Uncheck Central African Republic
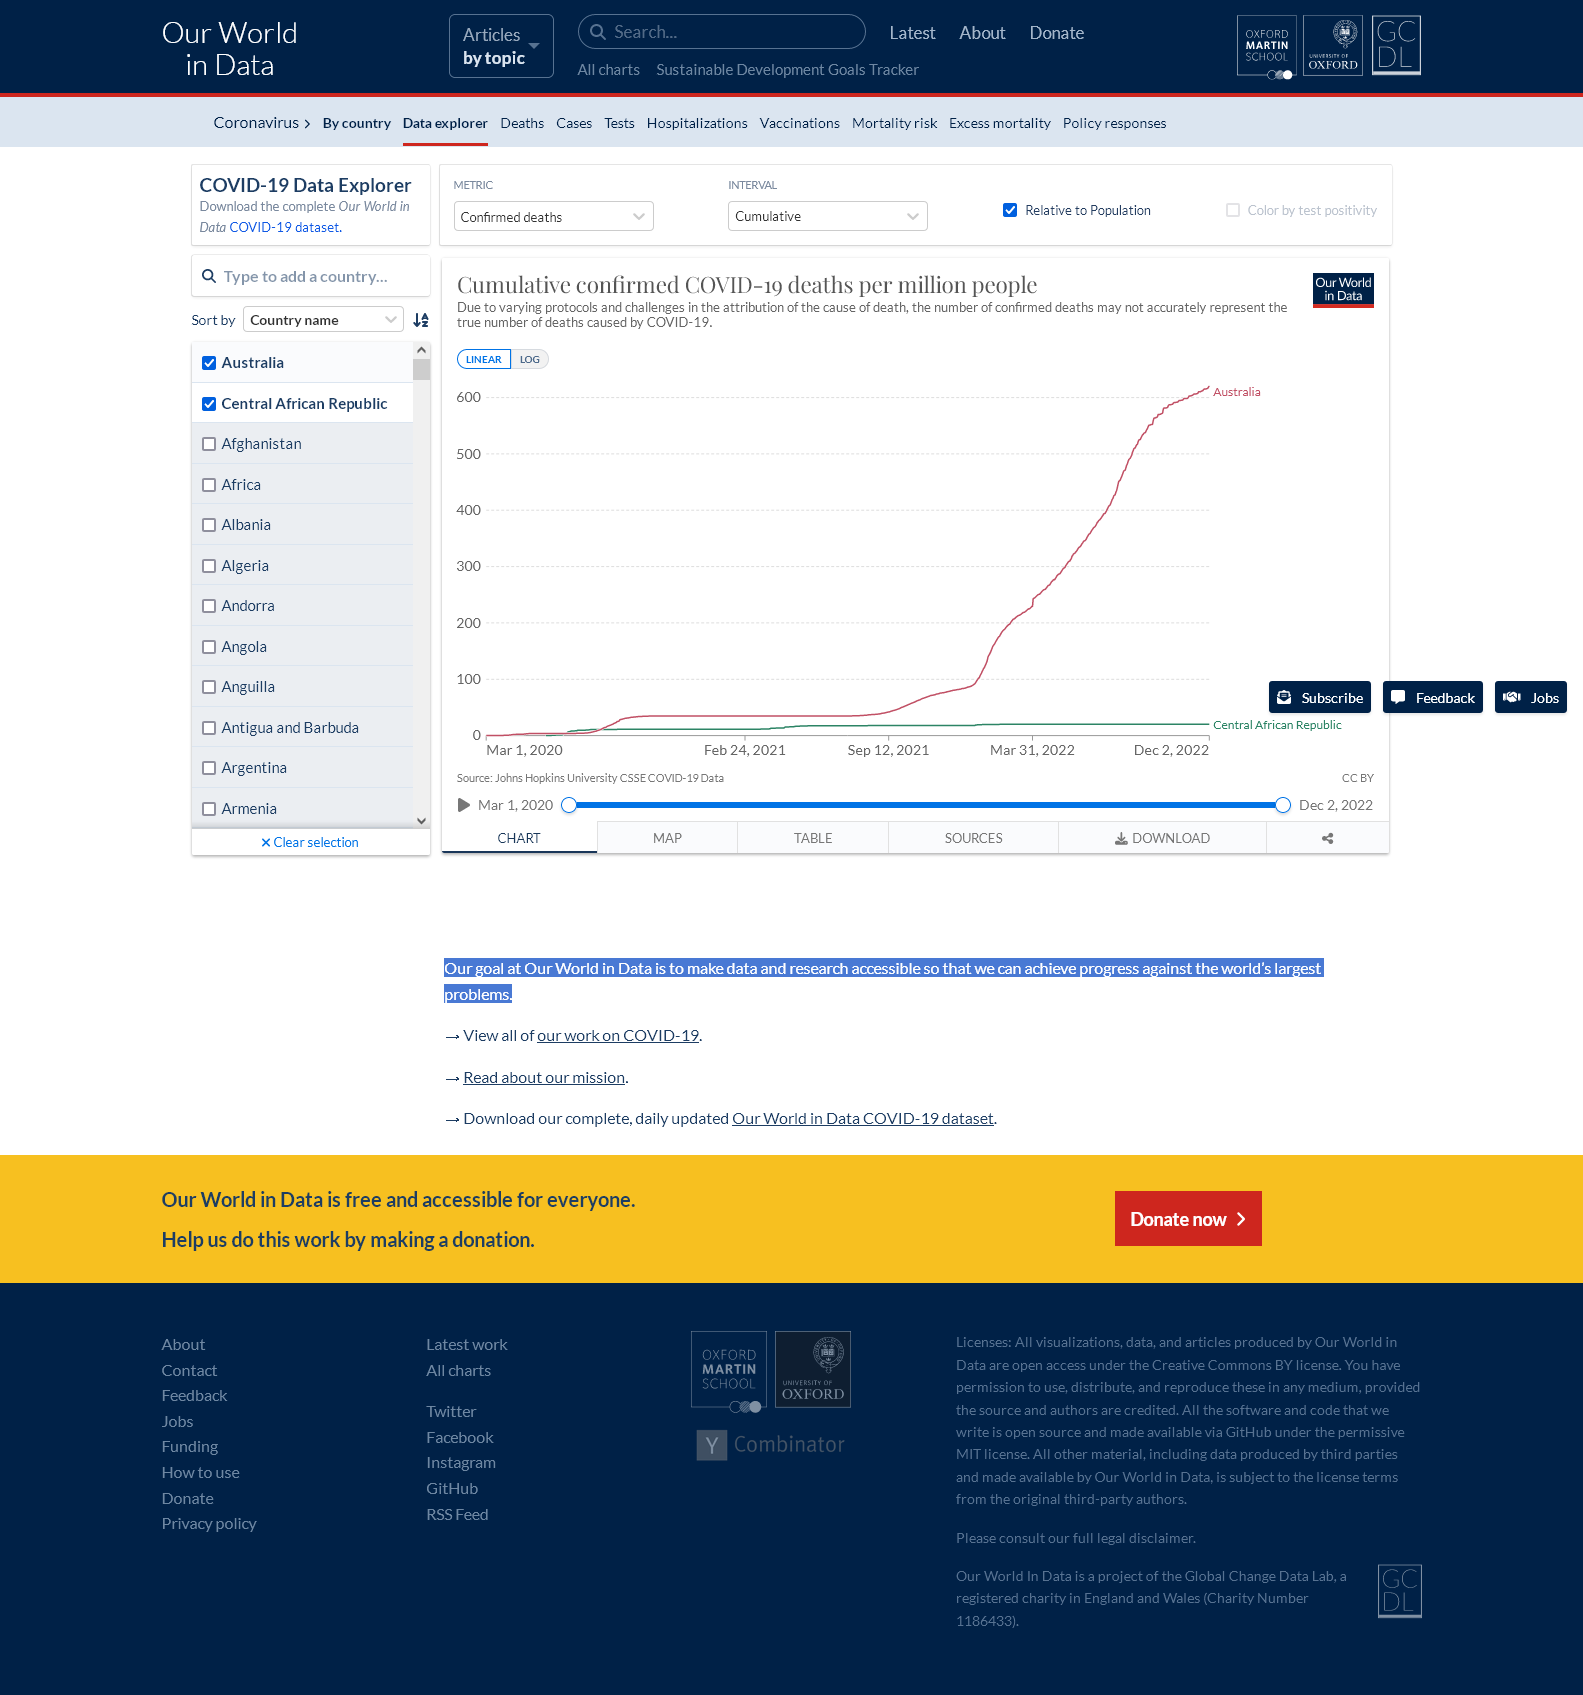 [x=209, y=404]
